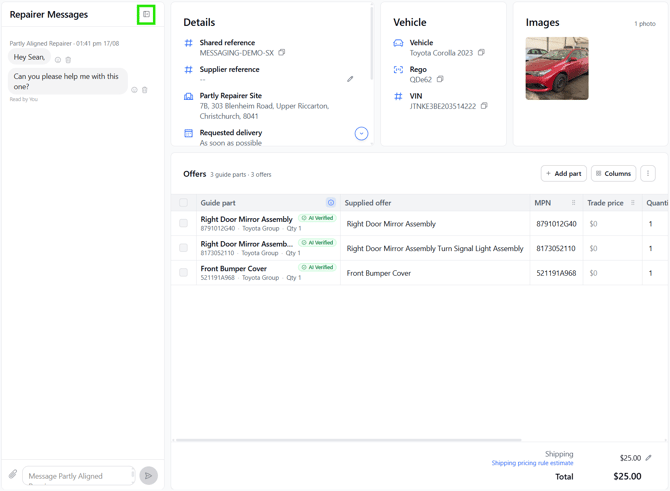Image resolution: width=670 pixels, height=491 pixels.
Task: Click supplied offer 'Right Door Mirror Assembly'
Action: point(391,224)
